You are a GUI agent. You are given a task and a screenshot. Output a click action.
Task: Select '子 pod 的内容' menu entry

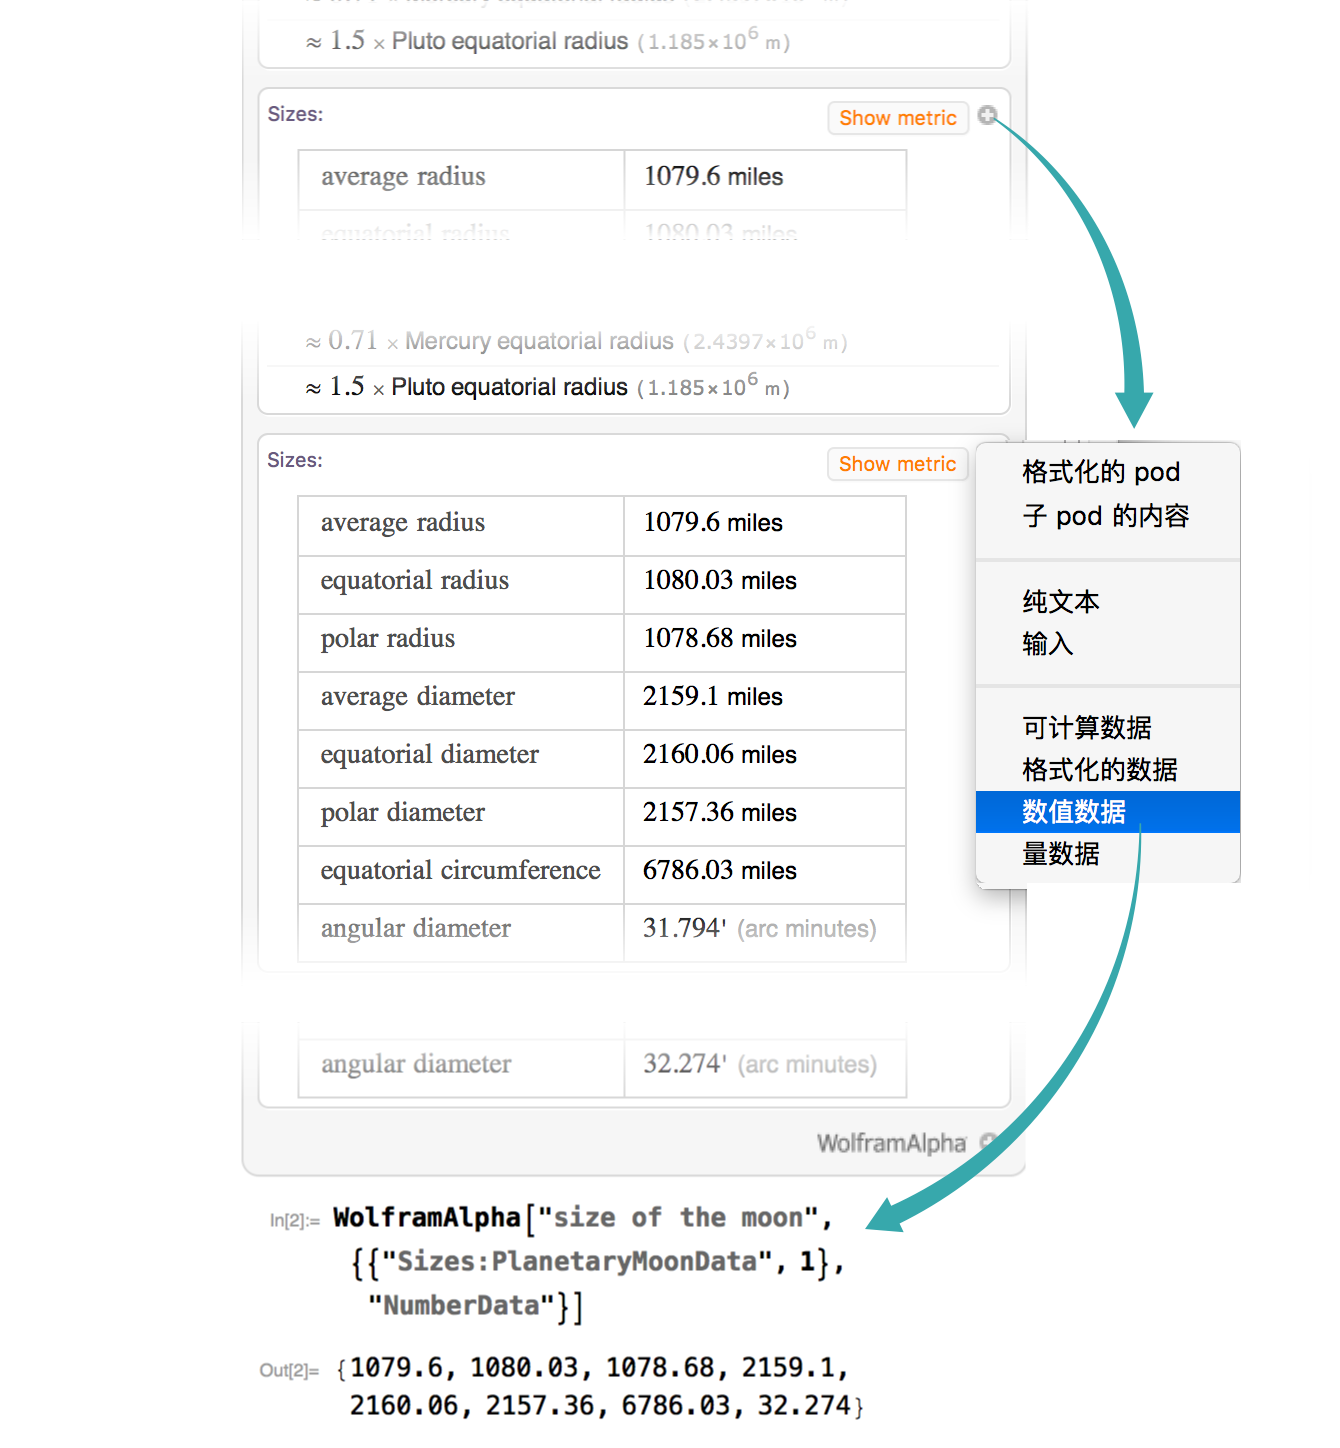click(x=1108, y=516)
